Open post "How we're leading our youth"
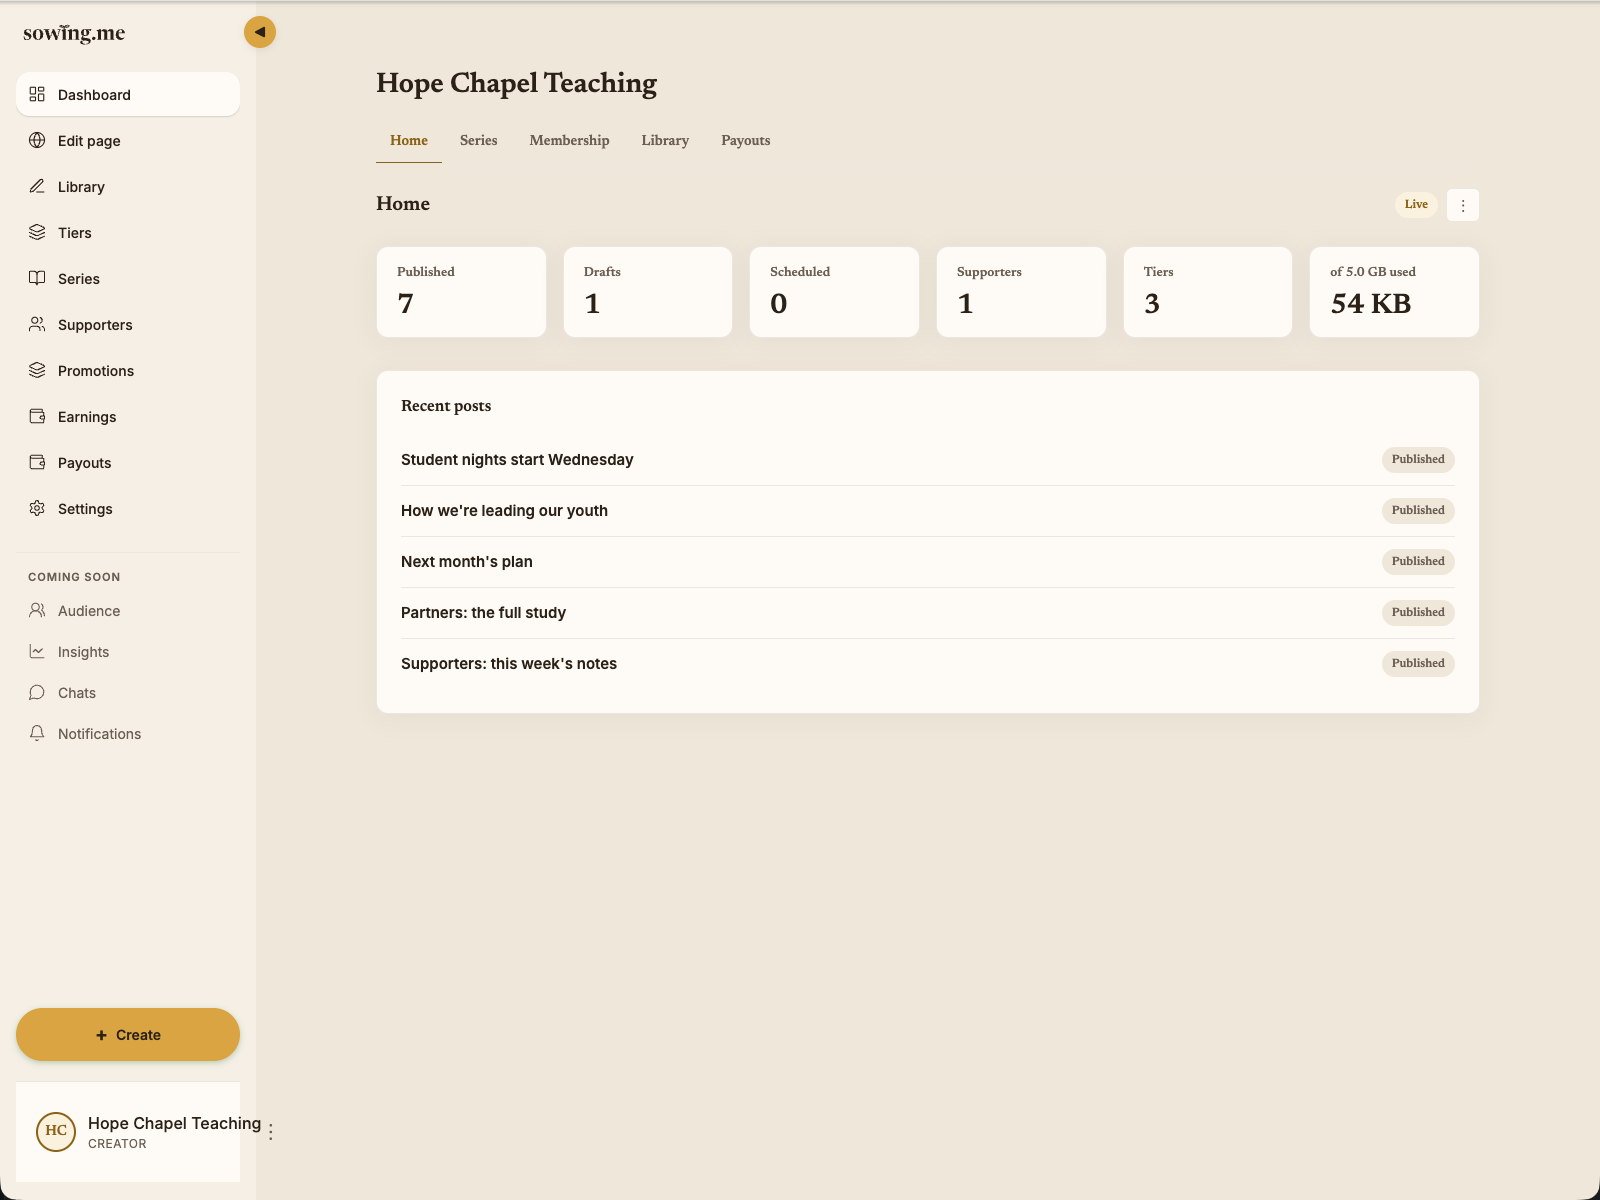Image resolution: width=1600 pixels, height=1200 pixels. (504, 511)
